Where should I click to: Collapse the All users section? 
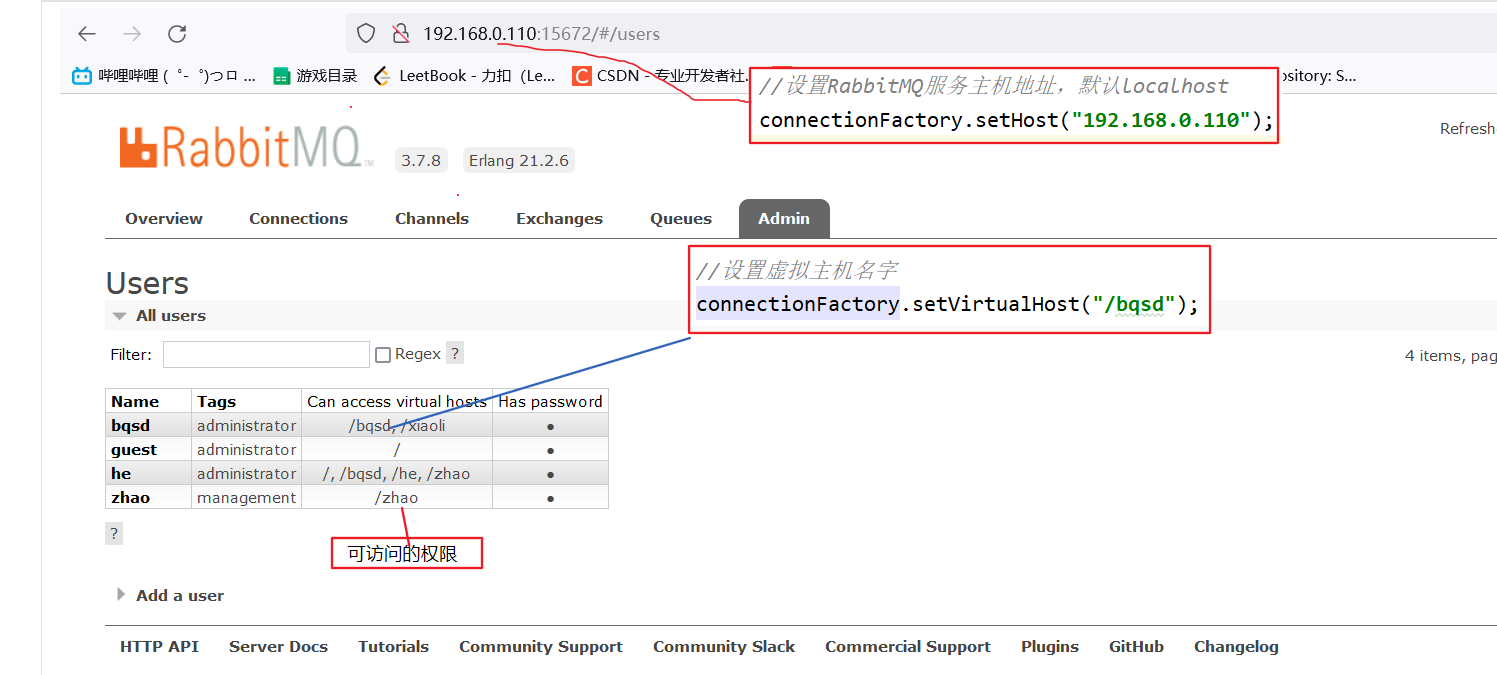pyautogui.click(x=160, y=316)
